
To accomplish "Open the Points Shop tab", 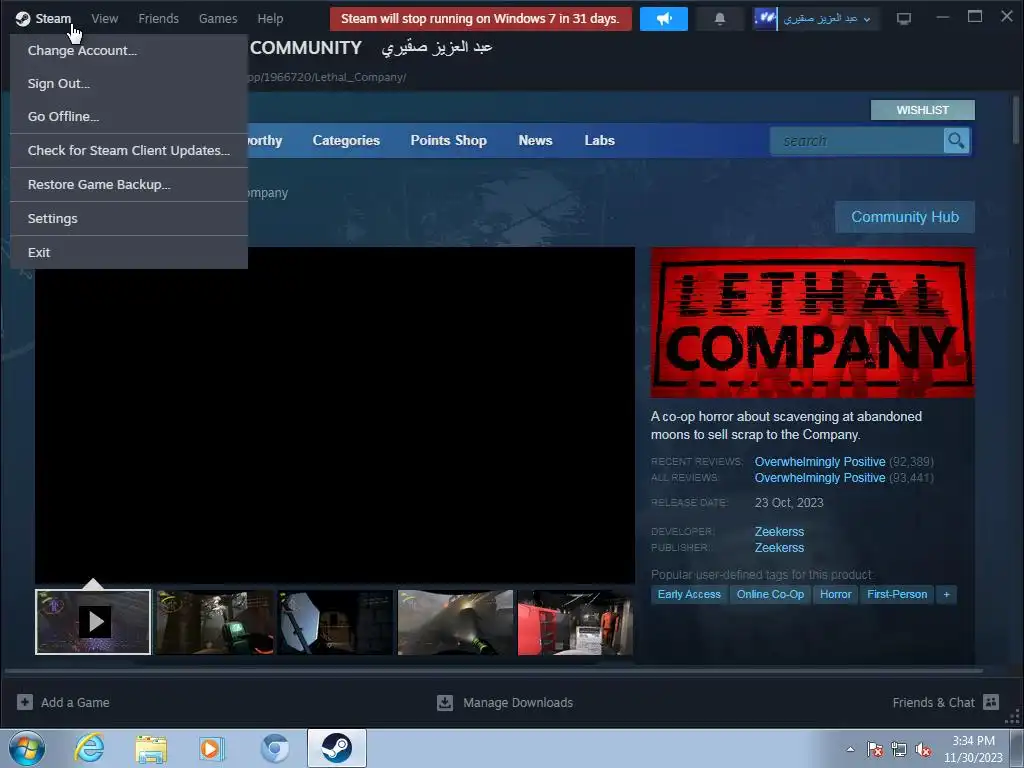I will click(449, 140).
